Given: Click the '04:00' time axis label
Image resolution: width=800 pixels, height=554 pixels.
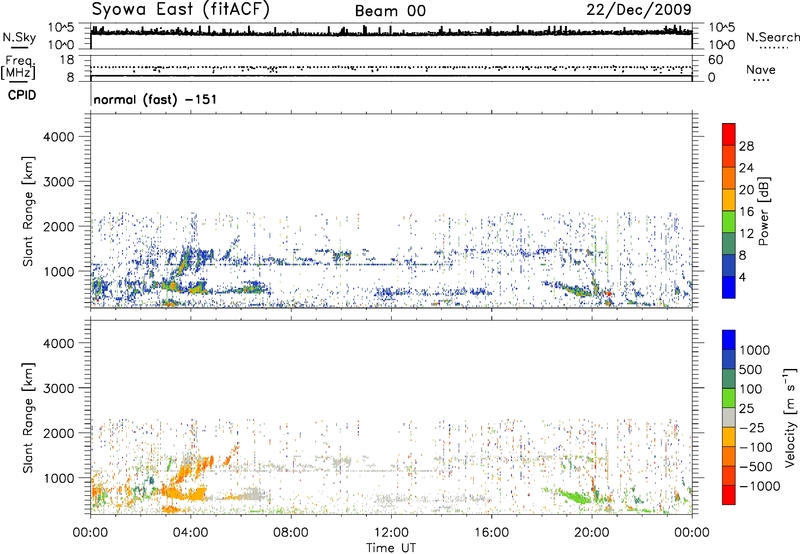Looking at the screenshot, I should coord(190,533).
